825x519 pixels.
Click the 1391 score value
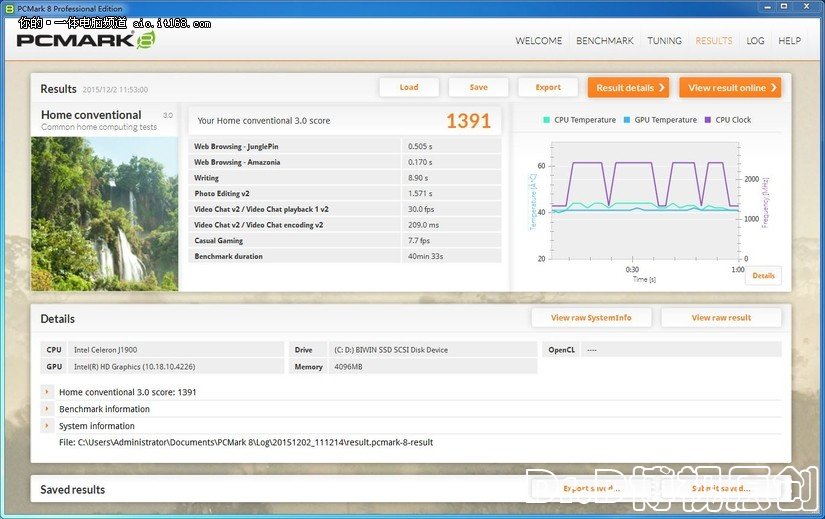(468, 121)
